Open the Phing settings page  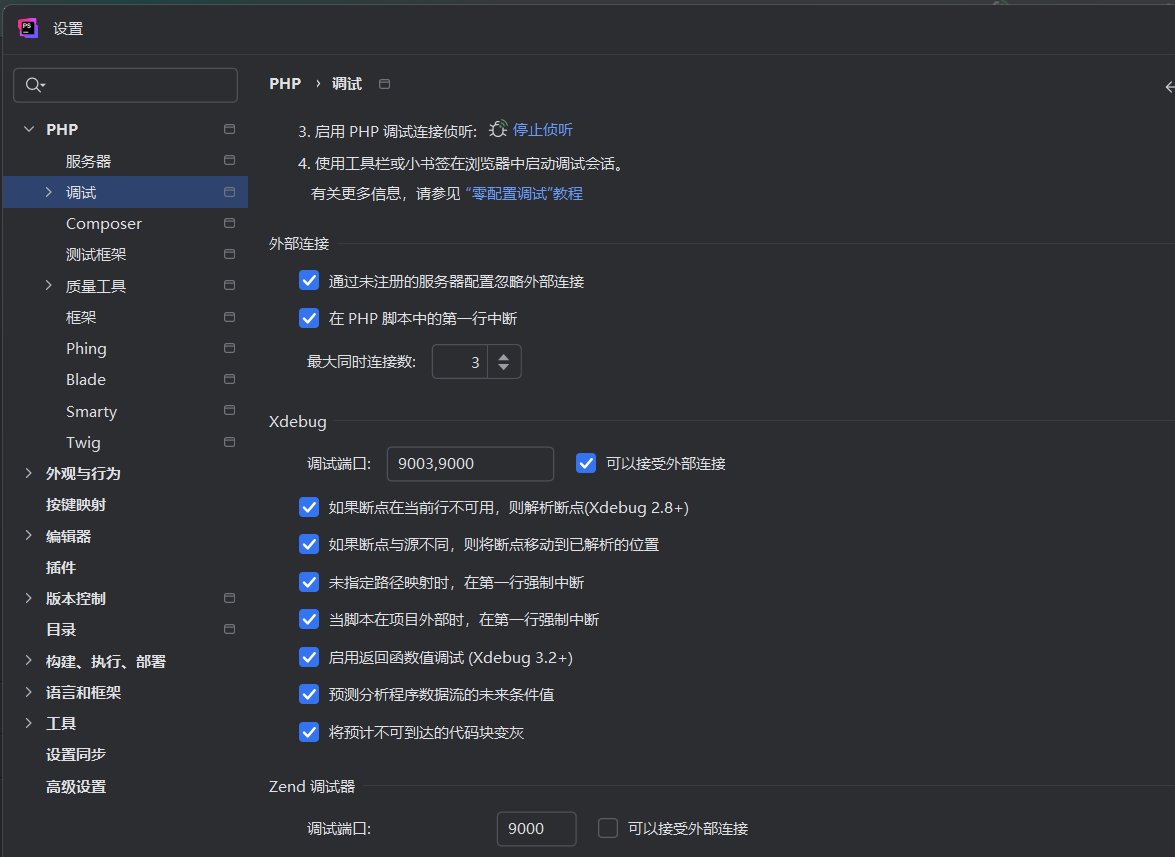86,348
